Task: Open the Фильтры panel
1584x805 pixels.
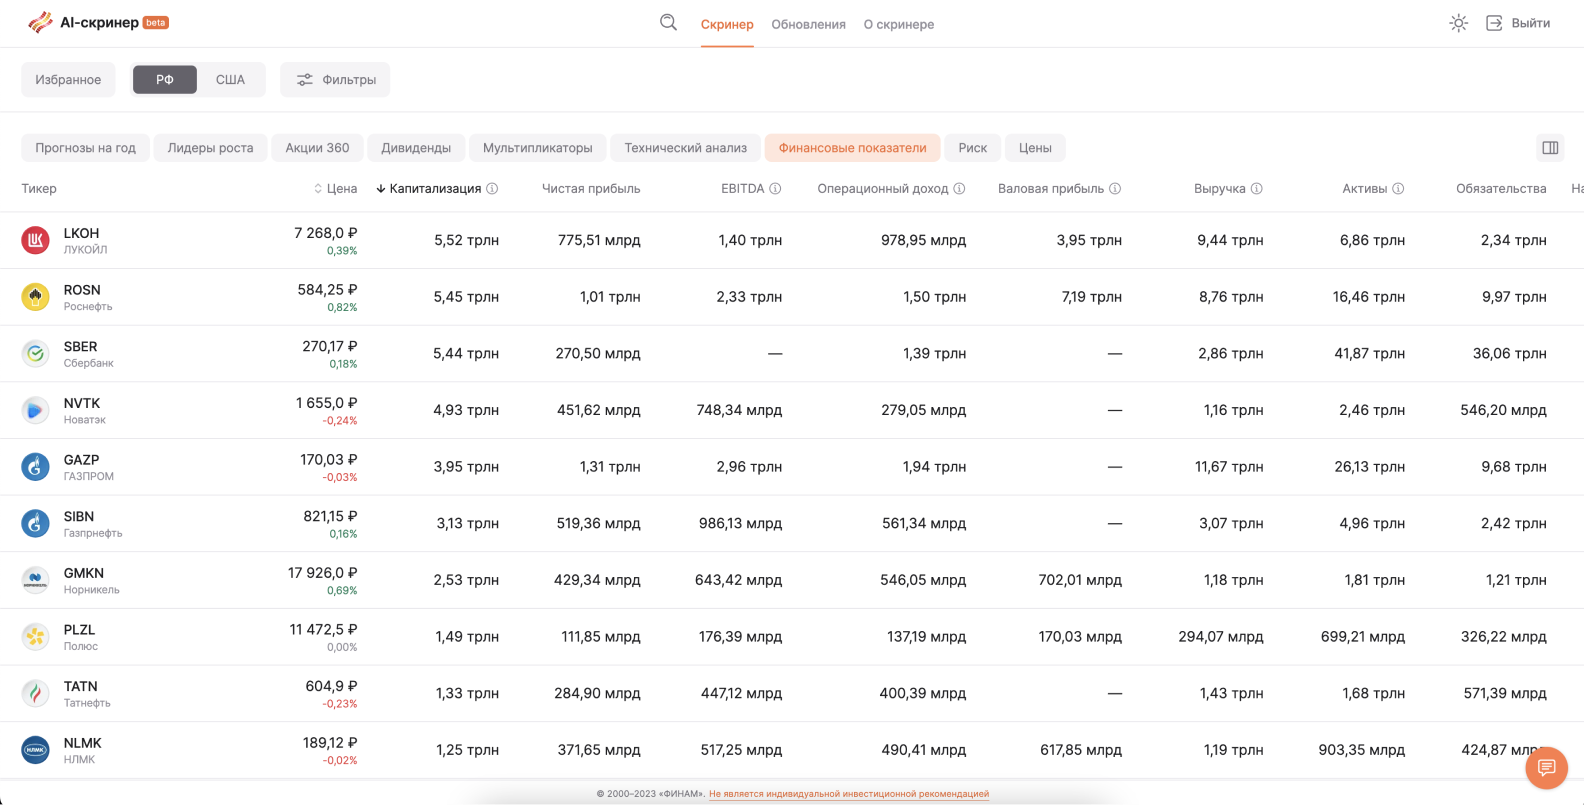Action: tap(335, 80)
